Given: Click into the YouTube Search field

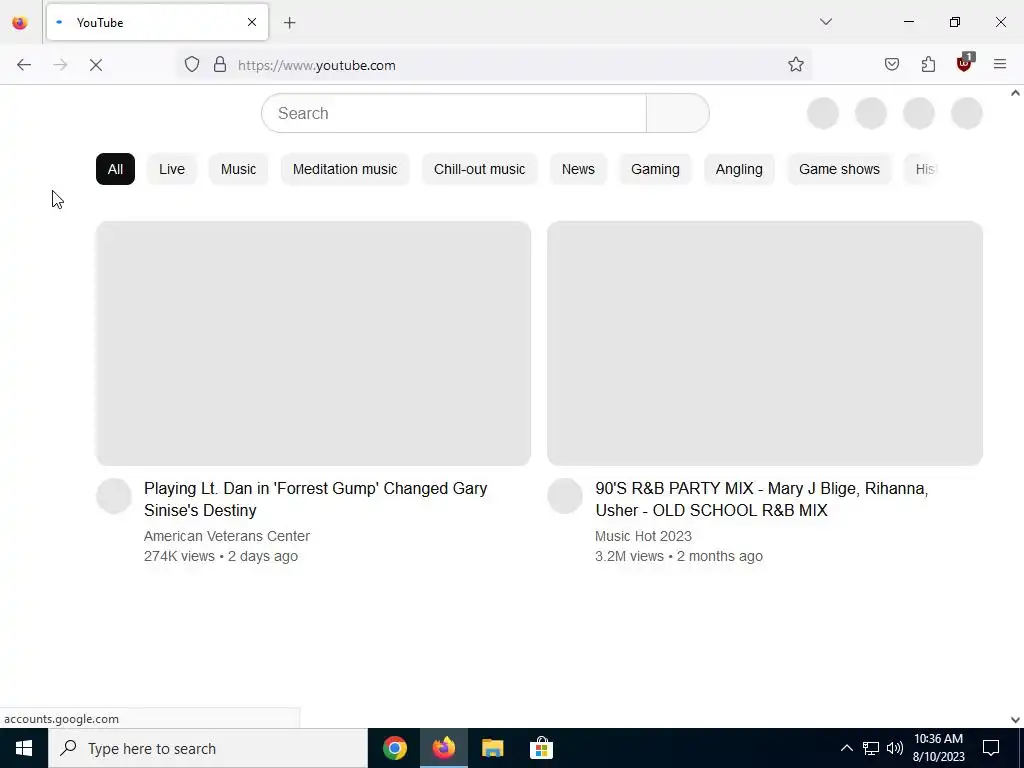Looking at the screenshot, I should tap(454, 113).
